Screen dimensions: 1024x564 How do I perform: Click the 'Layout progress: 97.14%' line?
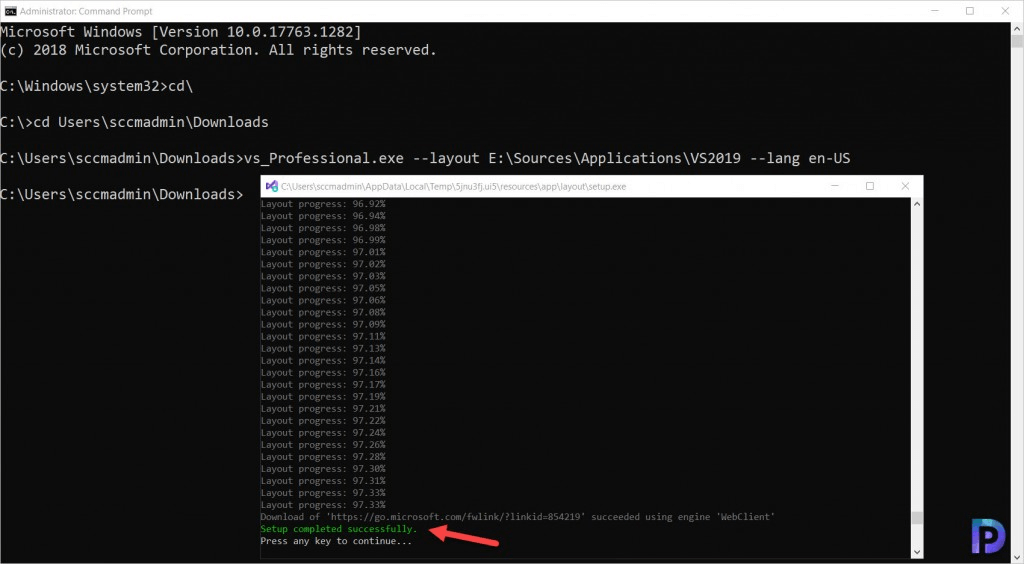323,361
